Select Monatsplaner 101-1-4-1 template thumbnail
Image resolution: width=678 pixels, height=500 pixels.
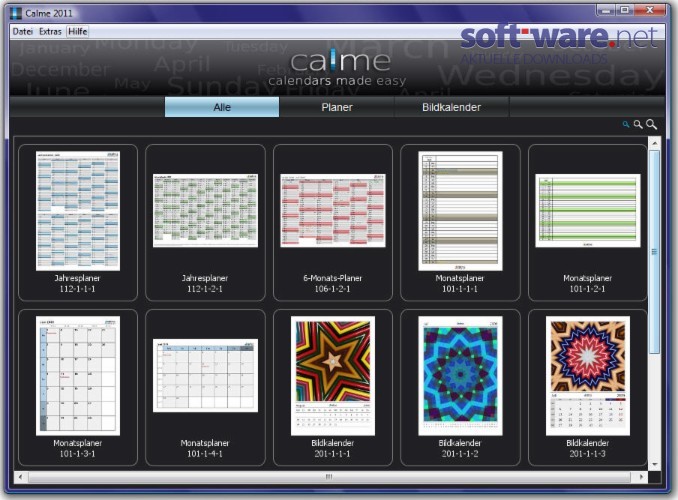205,375
